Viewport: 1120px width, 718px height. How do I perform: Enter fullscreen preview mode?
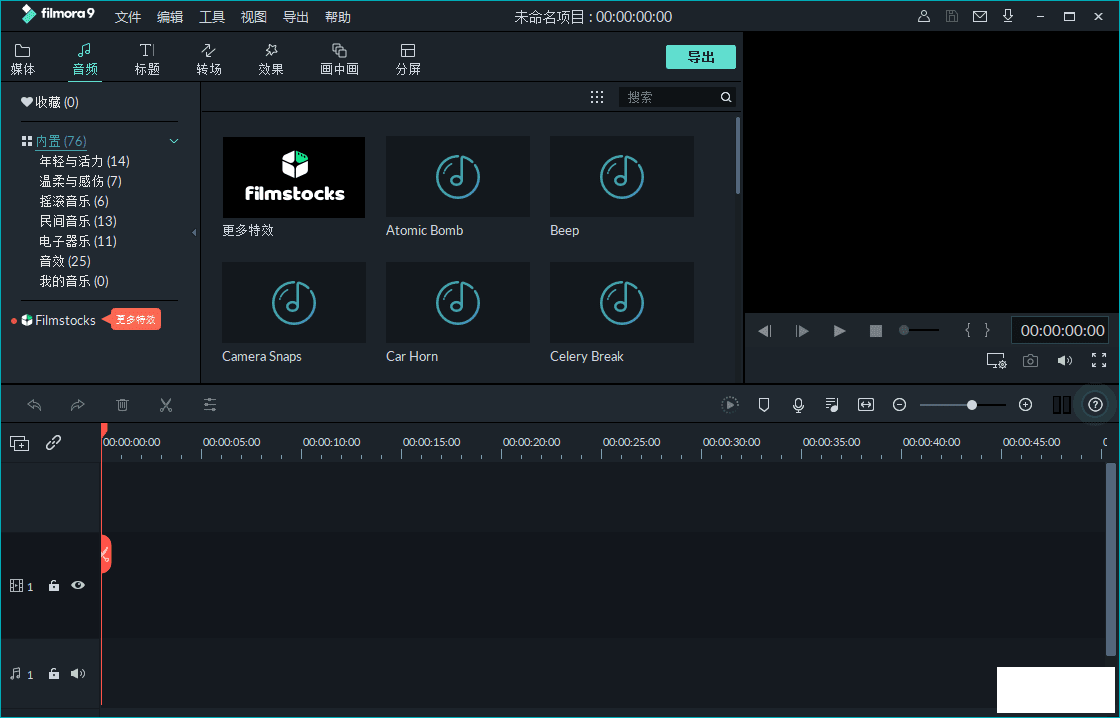[x=1099, y=360]
